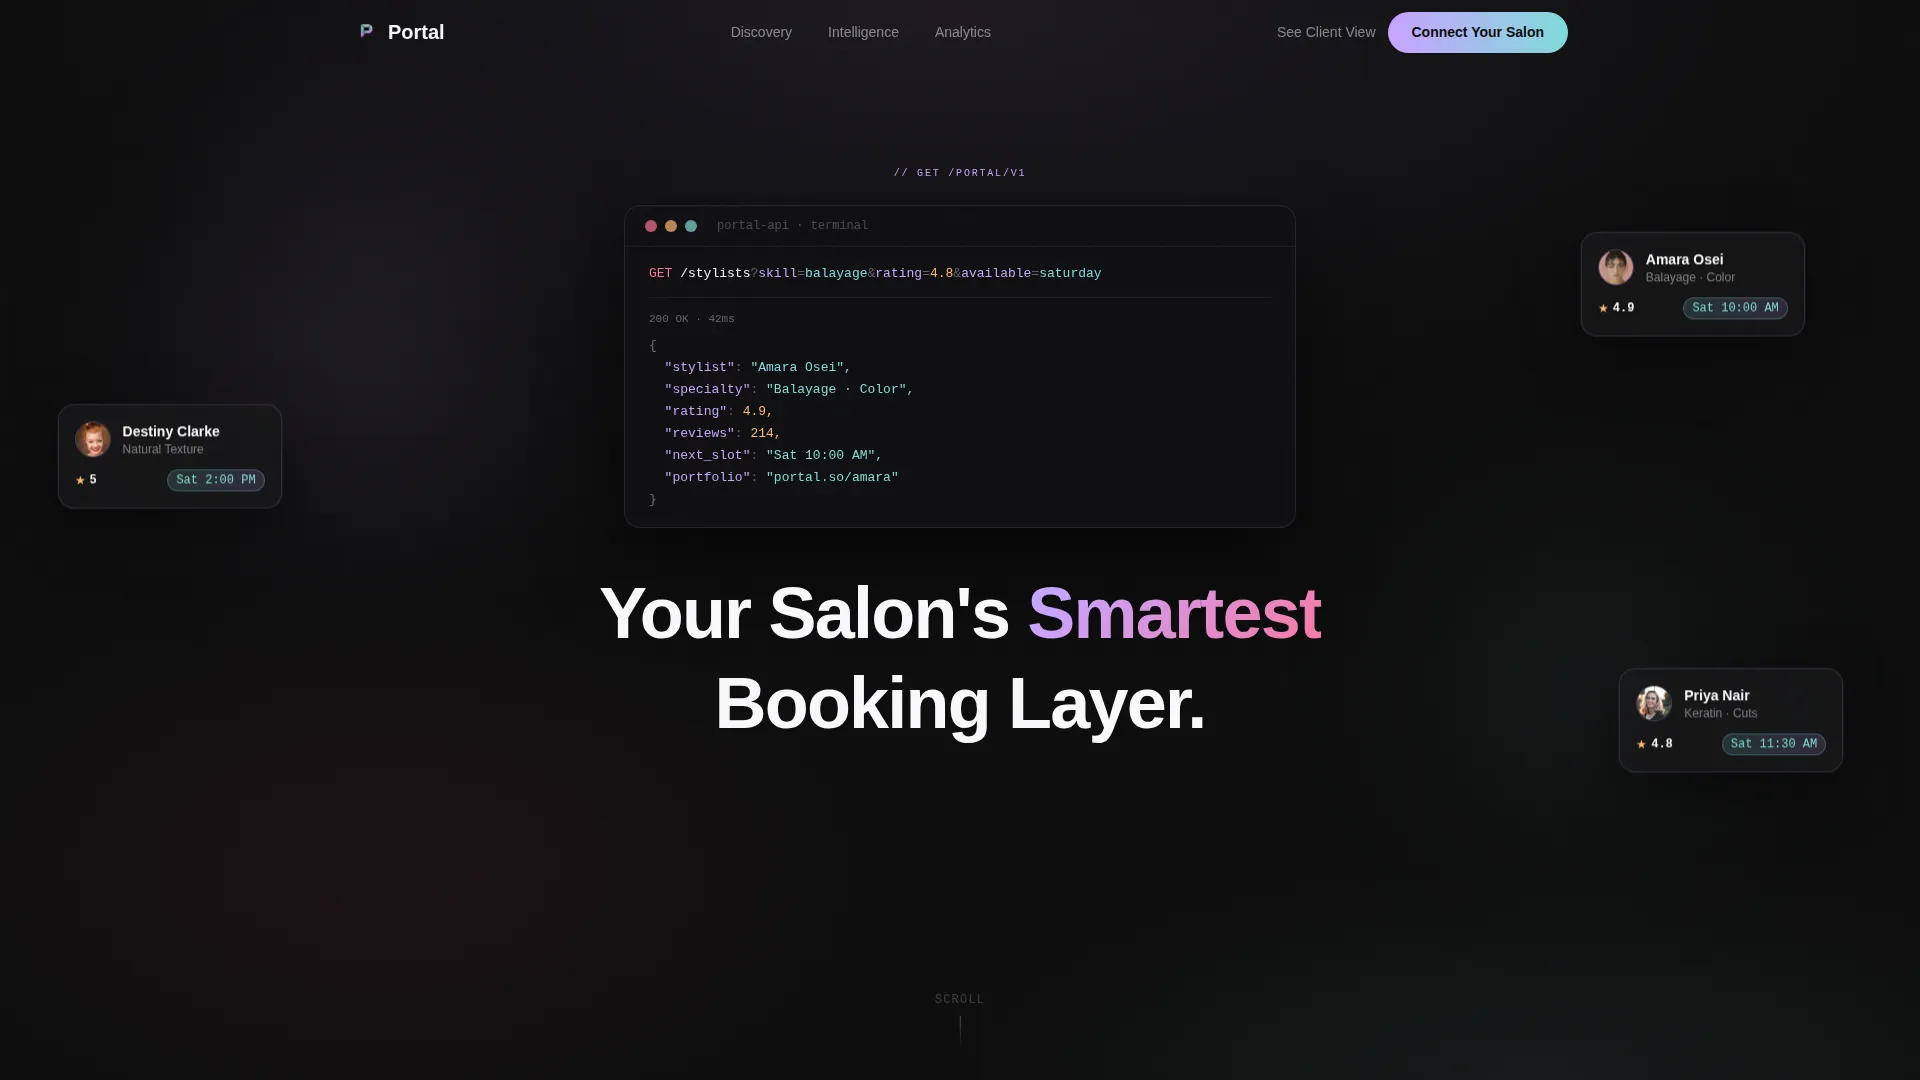The height and width of the screenshot is (1080, 1920).
Task: Click the 'Natural Texture' subtitle
Action: [x=163, y=449]
